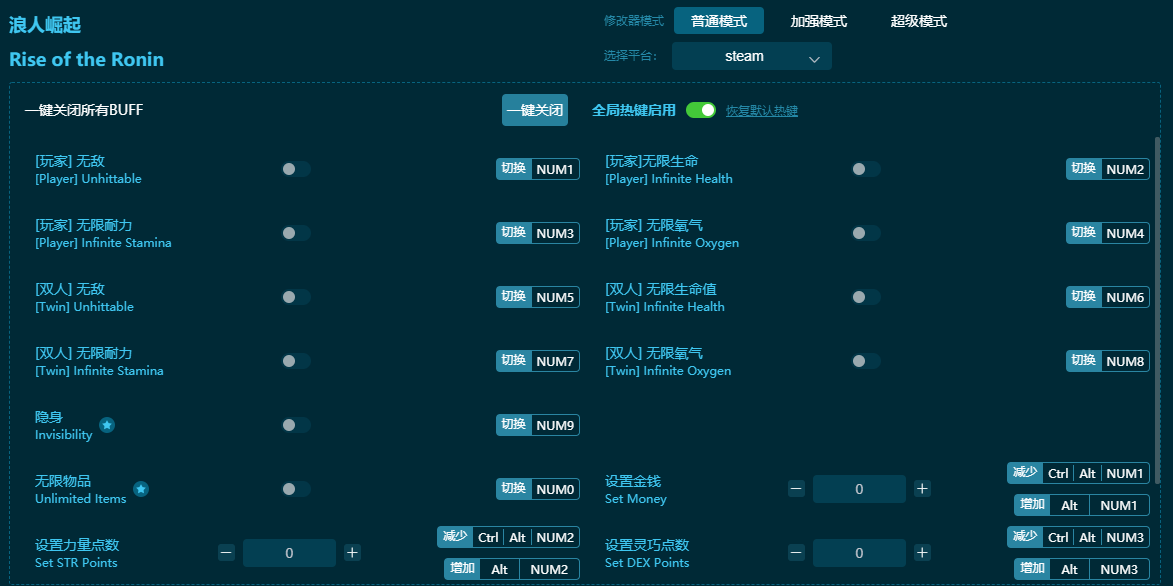Disable the global hotkey switch

pos(701,110)
